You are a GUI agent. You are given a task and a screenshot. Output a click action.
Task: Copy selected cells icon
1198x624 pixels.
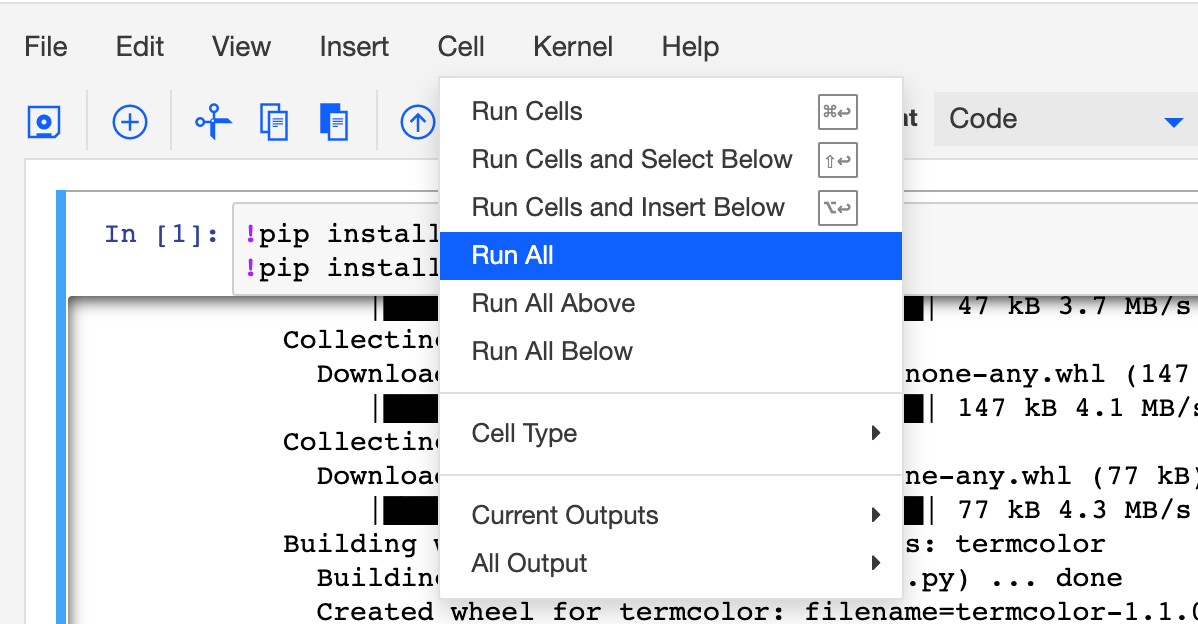(274, 122)
